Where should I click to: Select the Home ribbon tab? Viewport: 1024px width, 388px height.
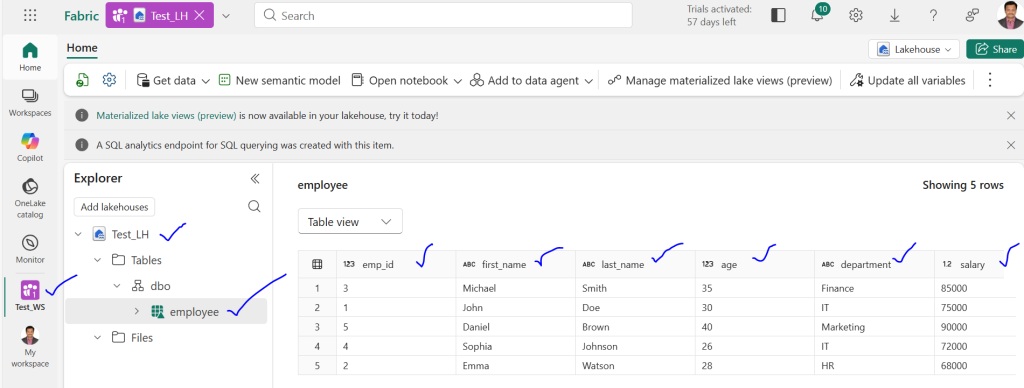click(x=82, y=48)
